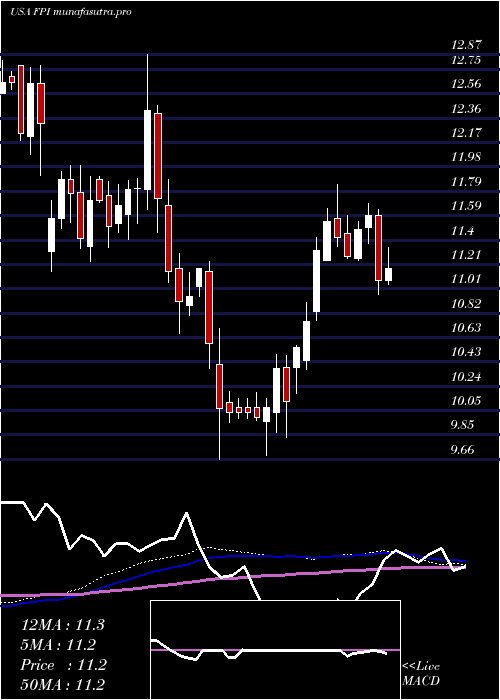The height and width of the screenshot is (700, 500).
Task: Click the 9.85 price axis label
Action: 464,425
